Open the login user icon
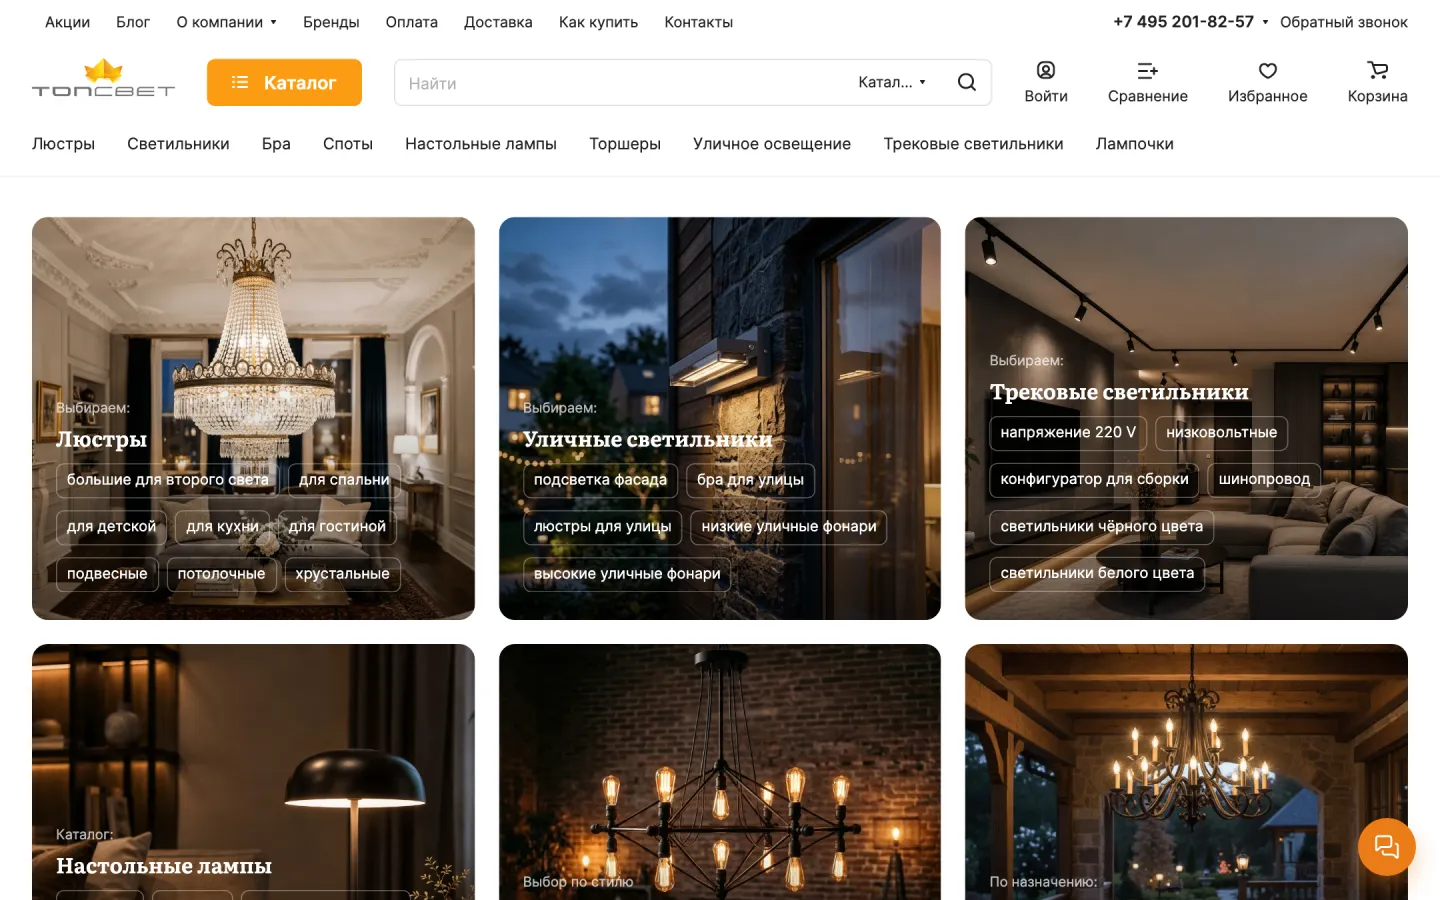The width and height of the screenshot is (1440, 900). pyautogui.click(x=1045, y=70)
